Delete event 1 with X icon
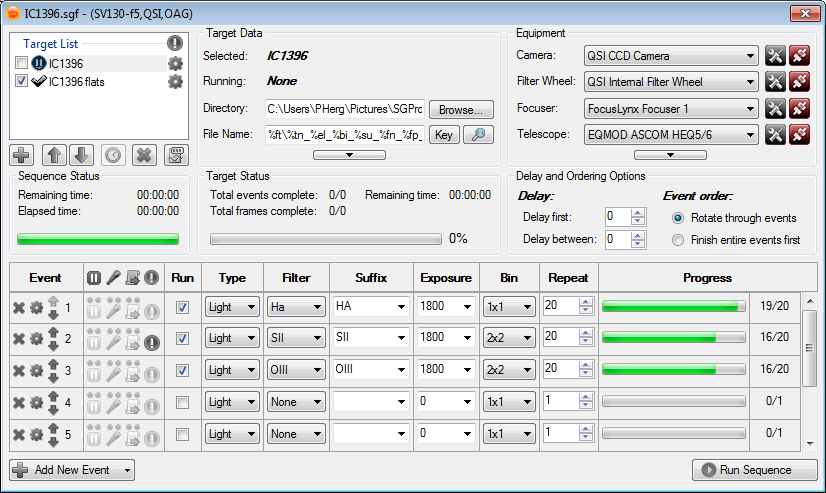 (19, 308)
